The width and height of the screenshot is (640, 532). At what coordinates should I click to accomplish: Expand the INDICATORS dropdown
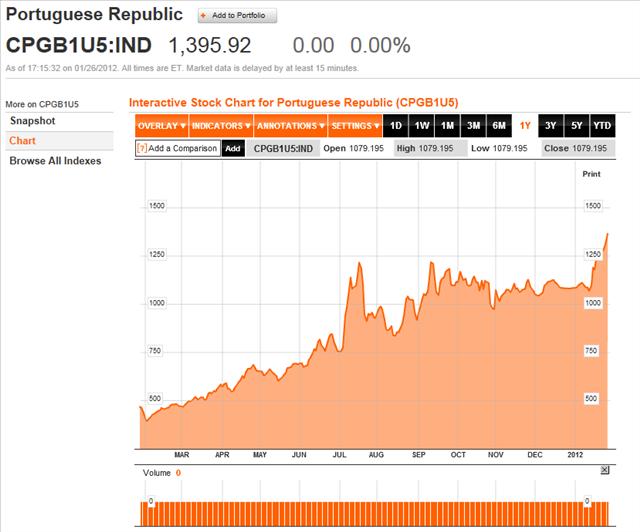pos(221,126)
